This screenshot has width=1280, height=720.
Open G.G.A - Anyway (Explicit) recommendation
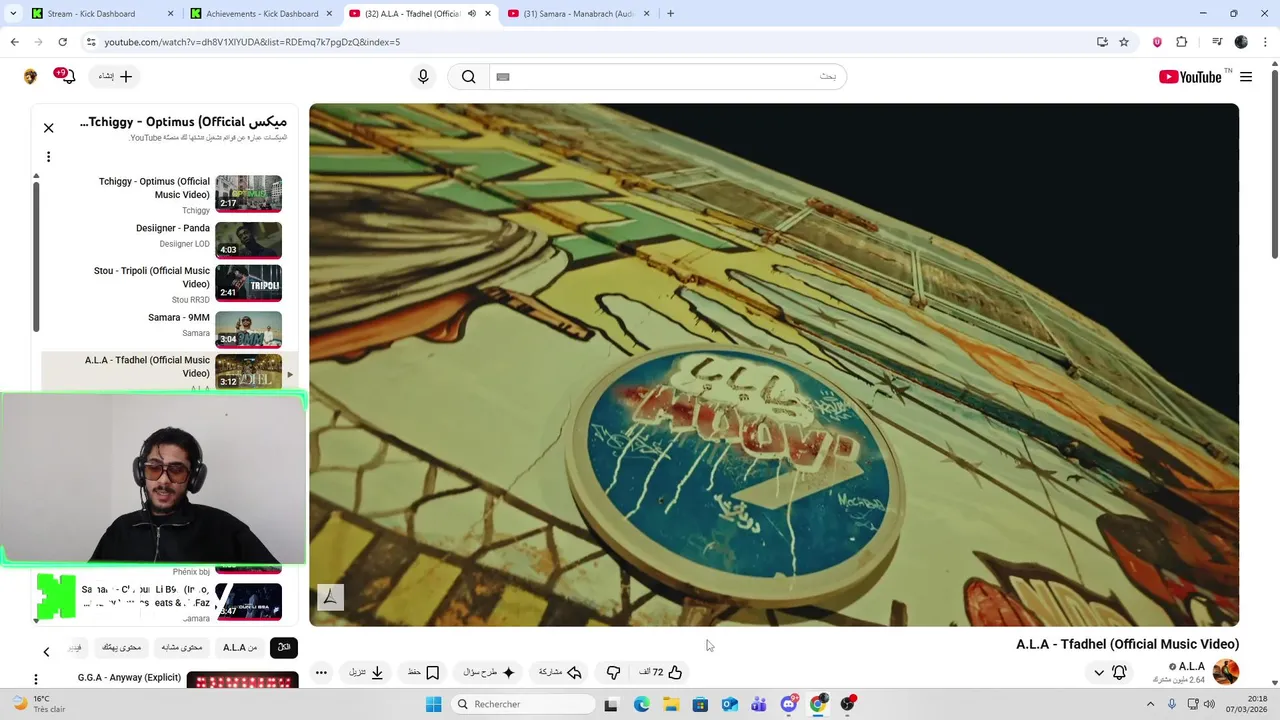click(x=130, y=678)
